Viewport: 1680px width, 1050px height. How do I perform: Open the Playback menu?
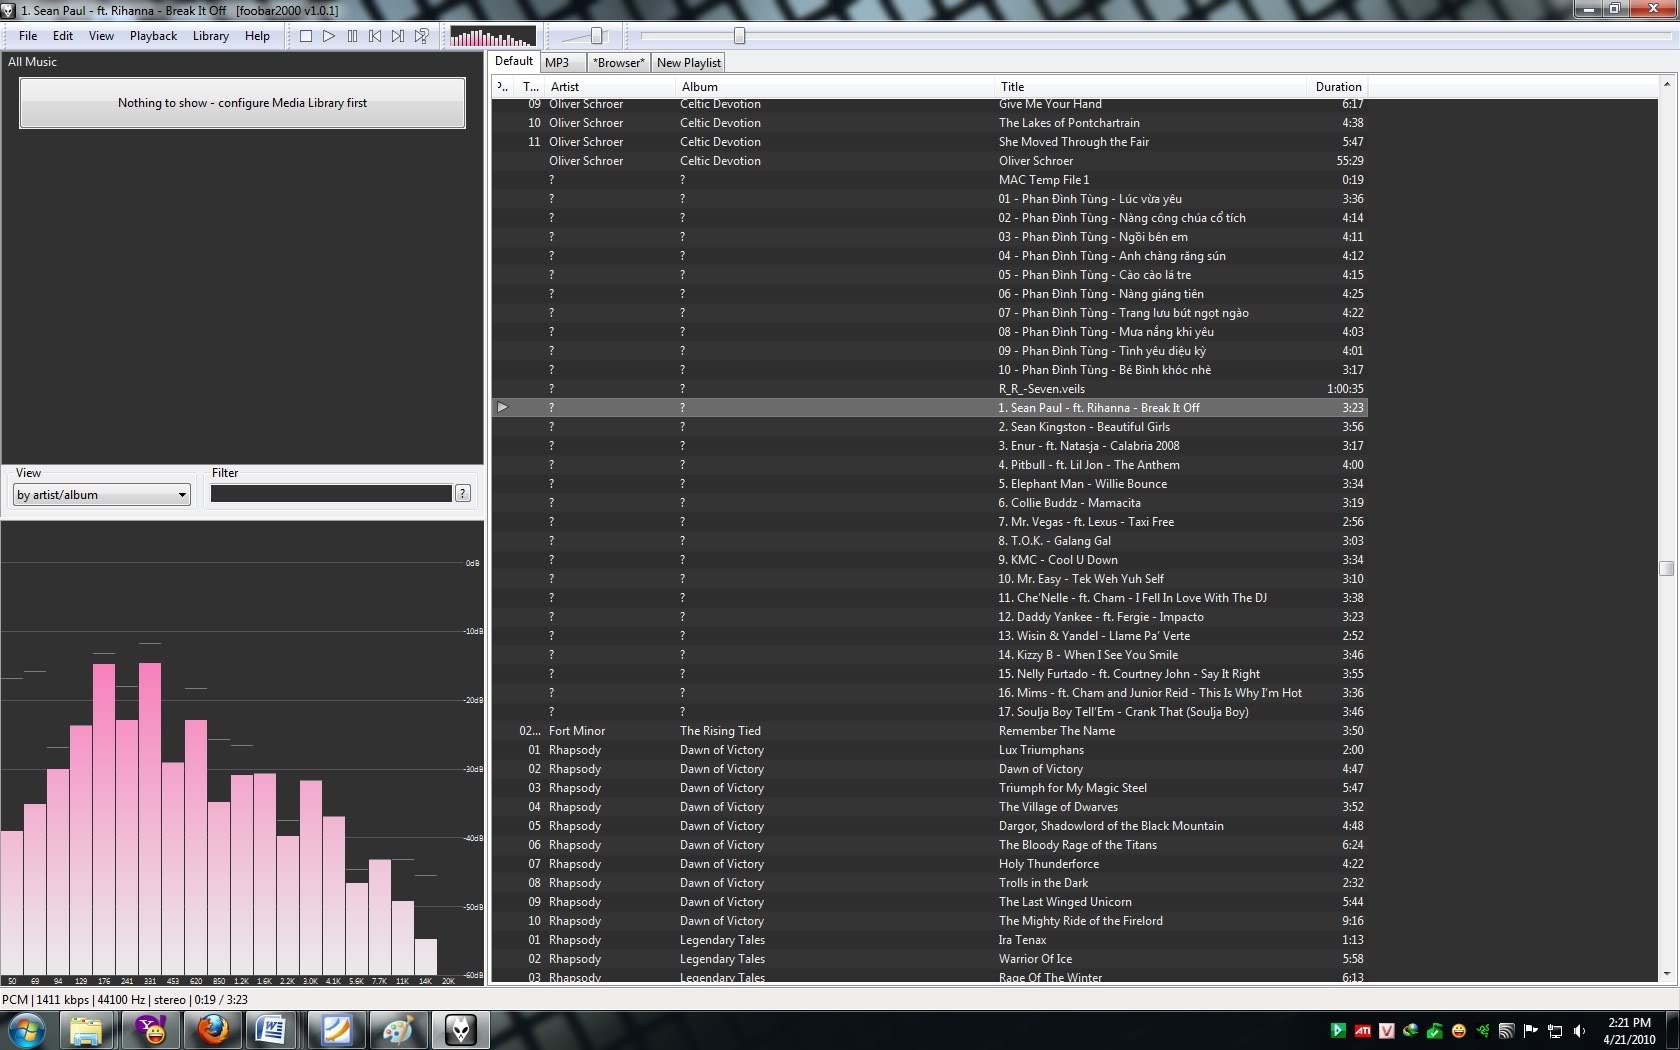pos(153,36)
